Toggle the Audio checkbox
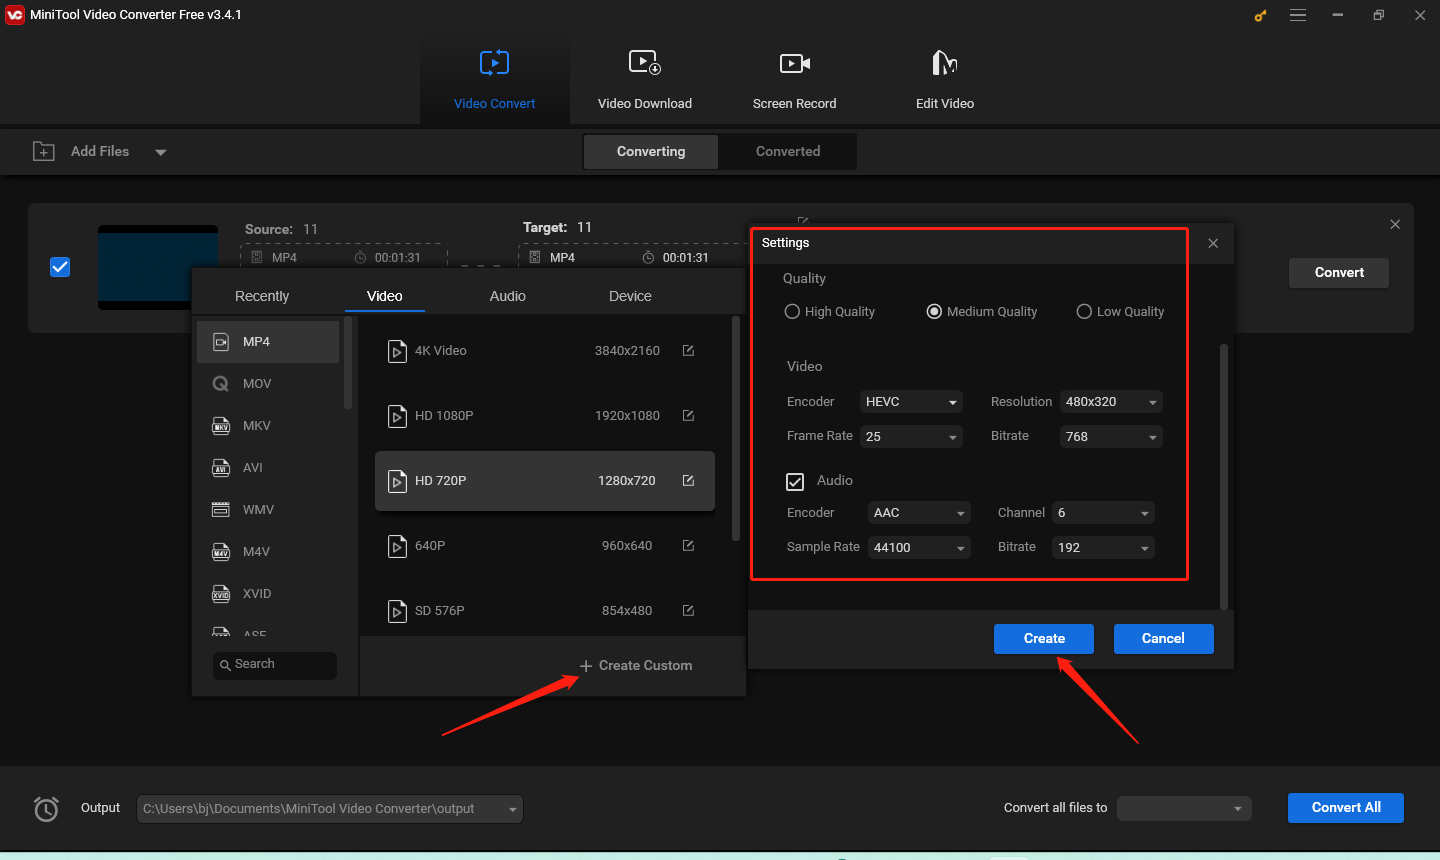The image size is (1440, 860). coord(795,481)
